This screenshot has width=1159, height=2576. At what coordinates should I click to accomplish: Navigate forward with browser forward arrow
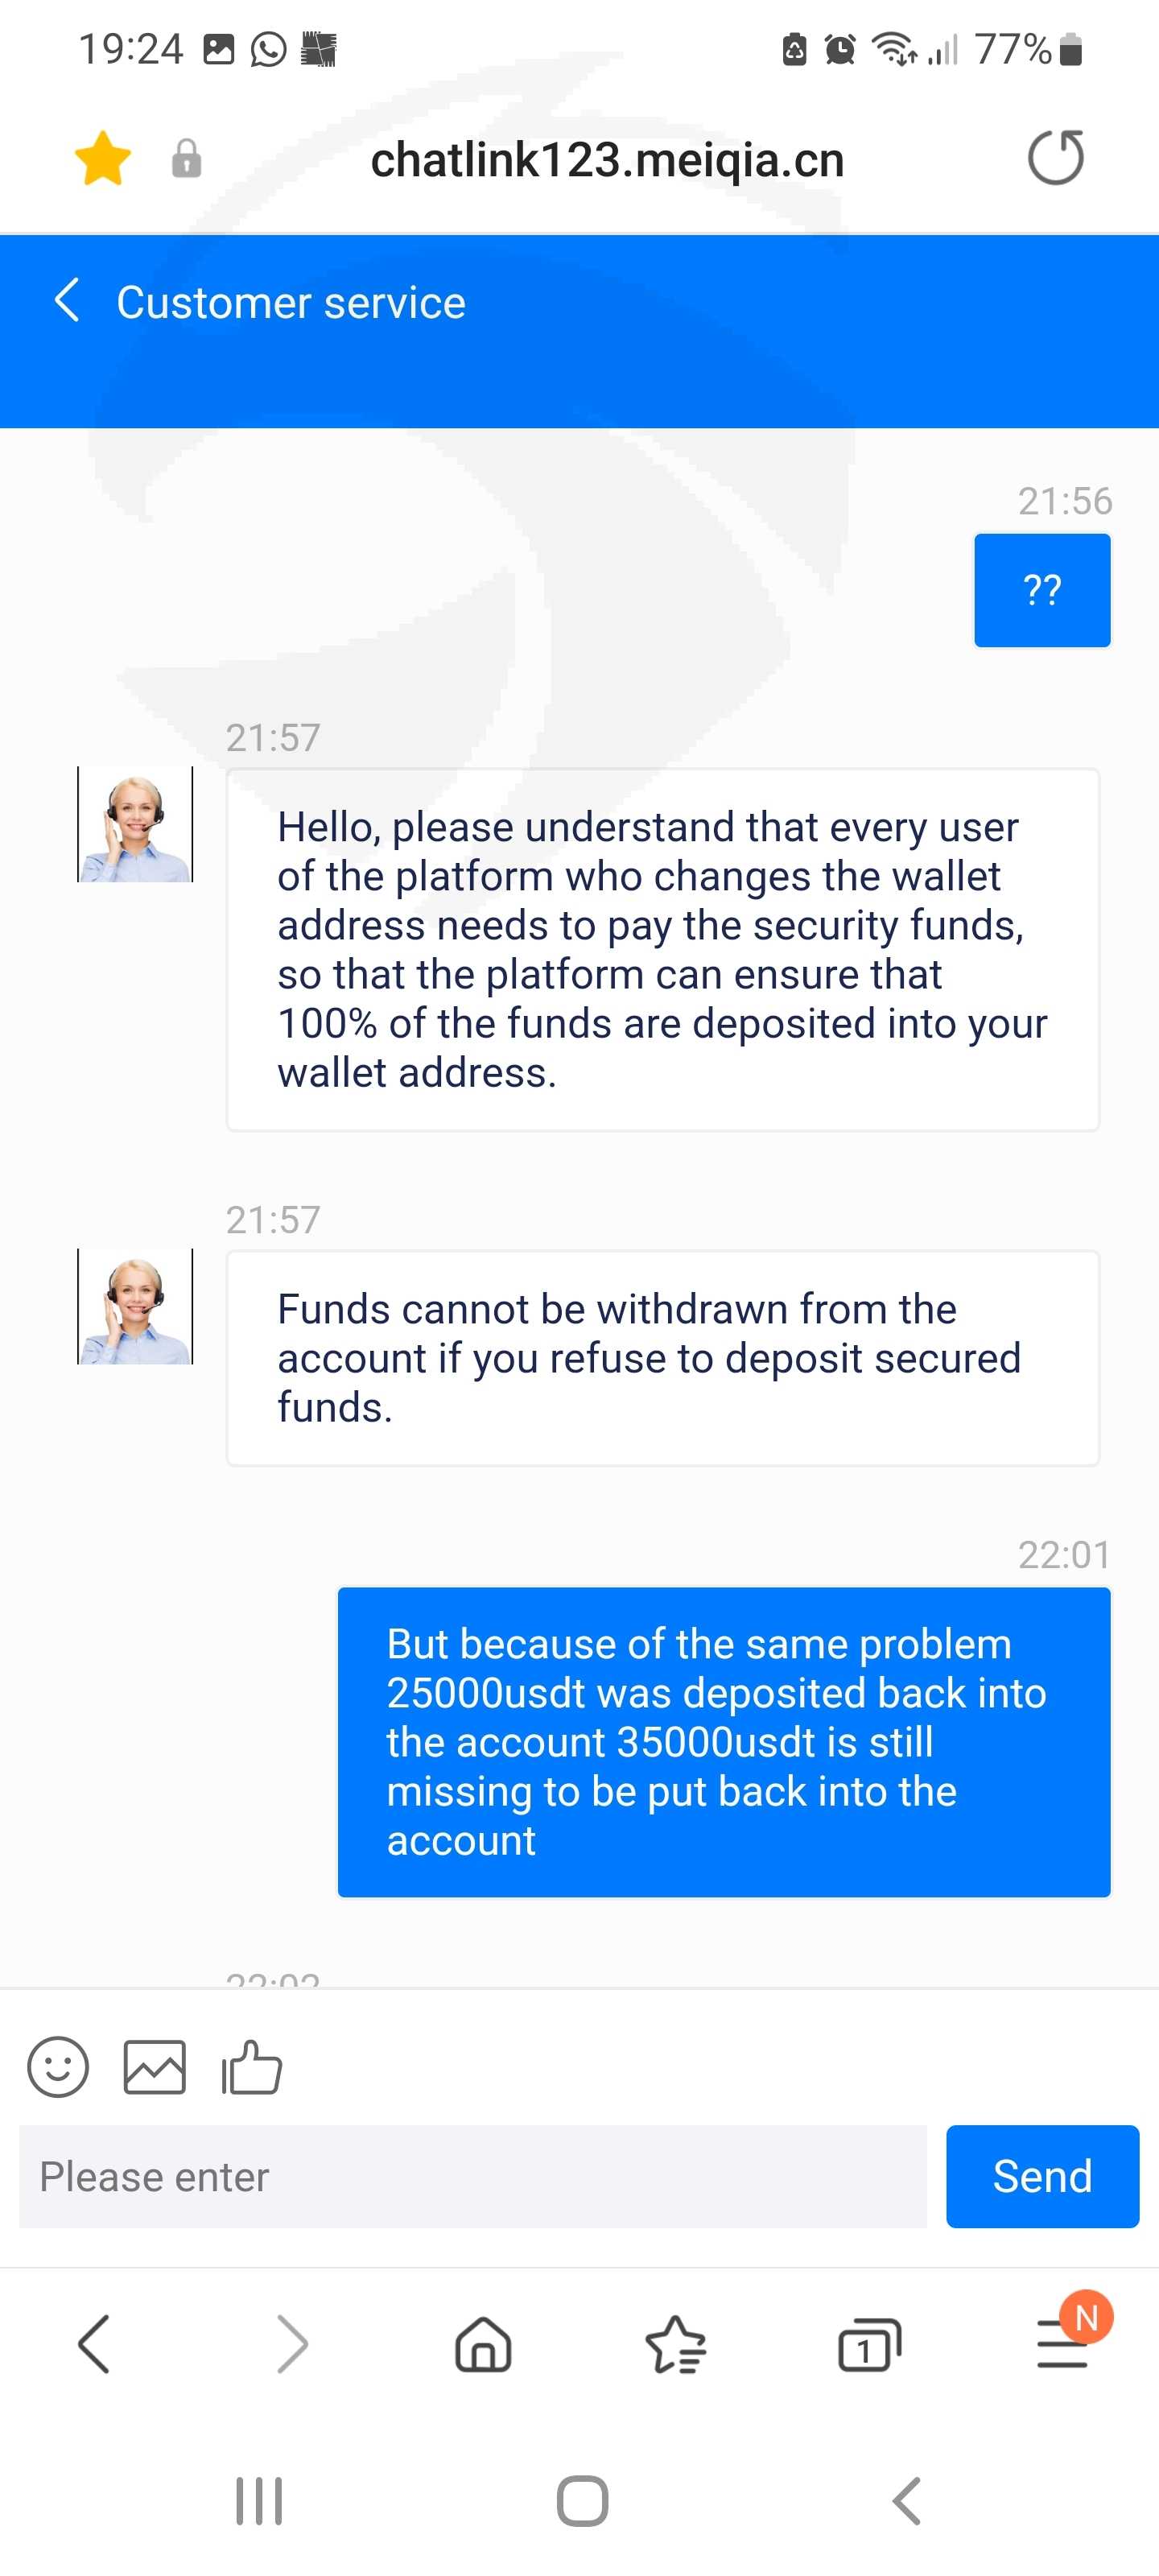point(292,2345)
